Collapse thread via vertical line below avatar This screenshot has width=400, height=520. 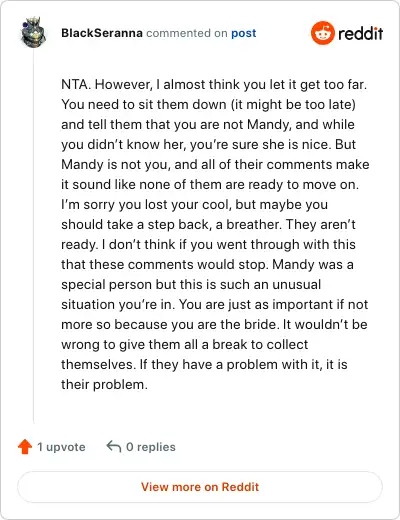point(34,237)
